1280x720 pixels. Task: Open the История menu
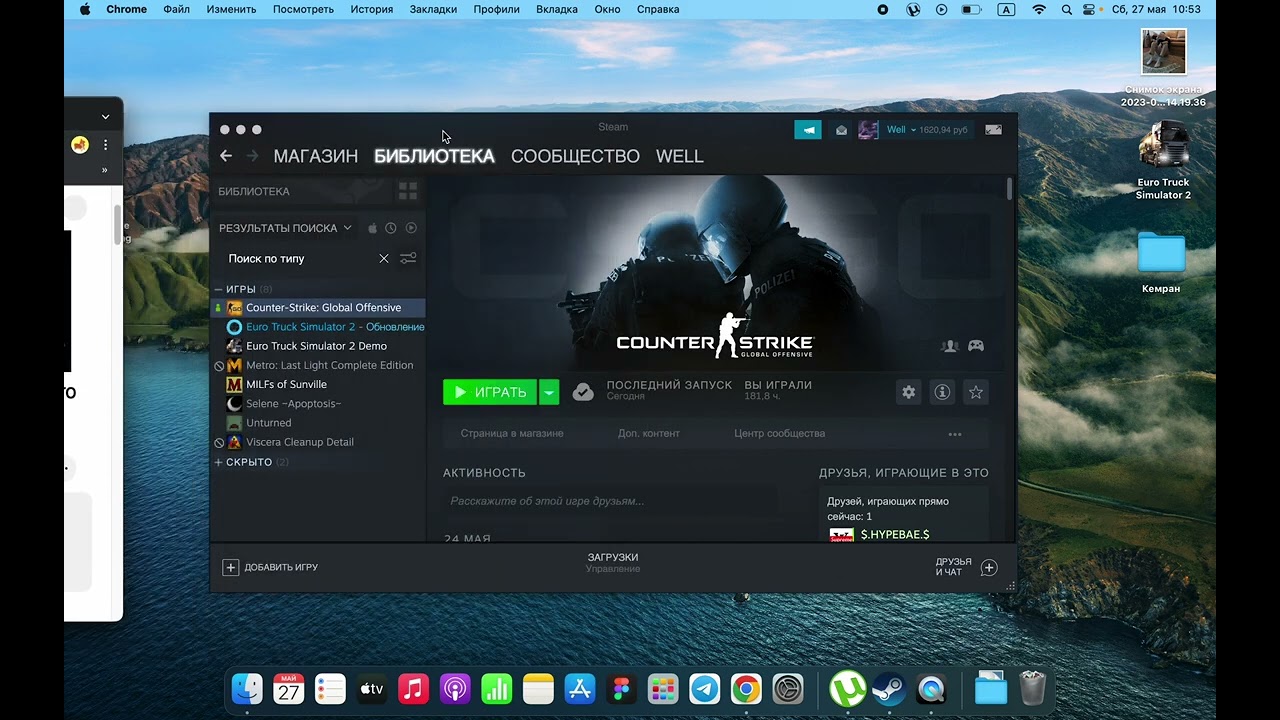(x=372, y=9)
